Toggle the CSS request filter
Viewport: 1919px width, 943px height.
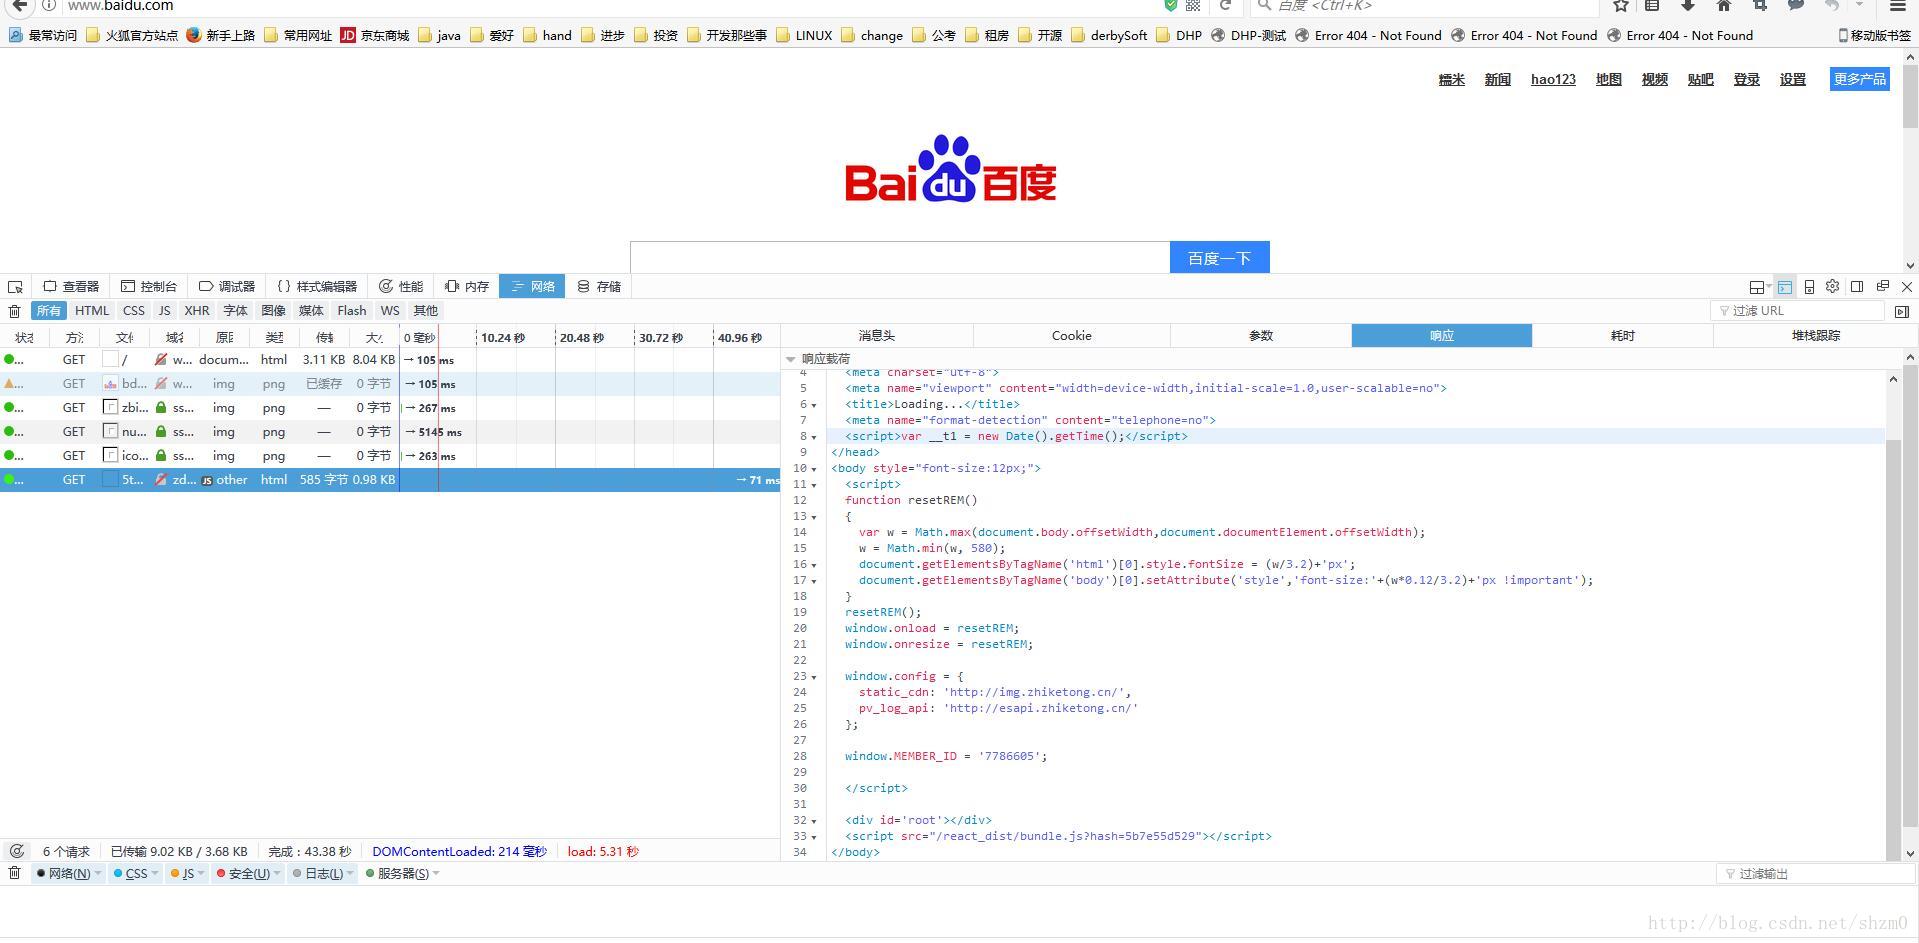(x=134, y=311)
